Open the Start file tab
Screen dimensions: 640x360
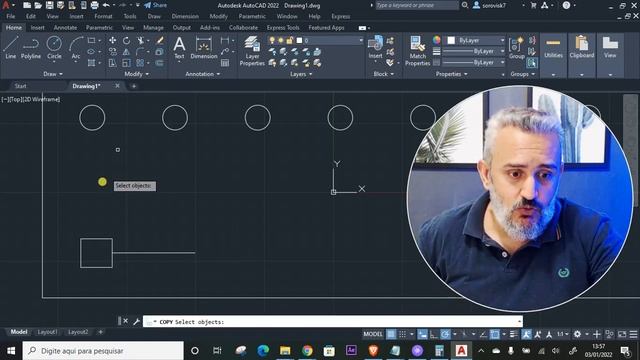20,86
